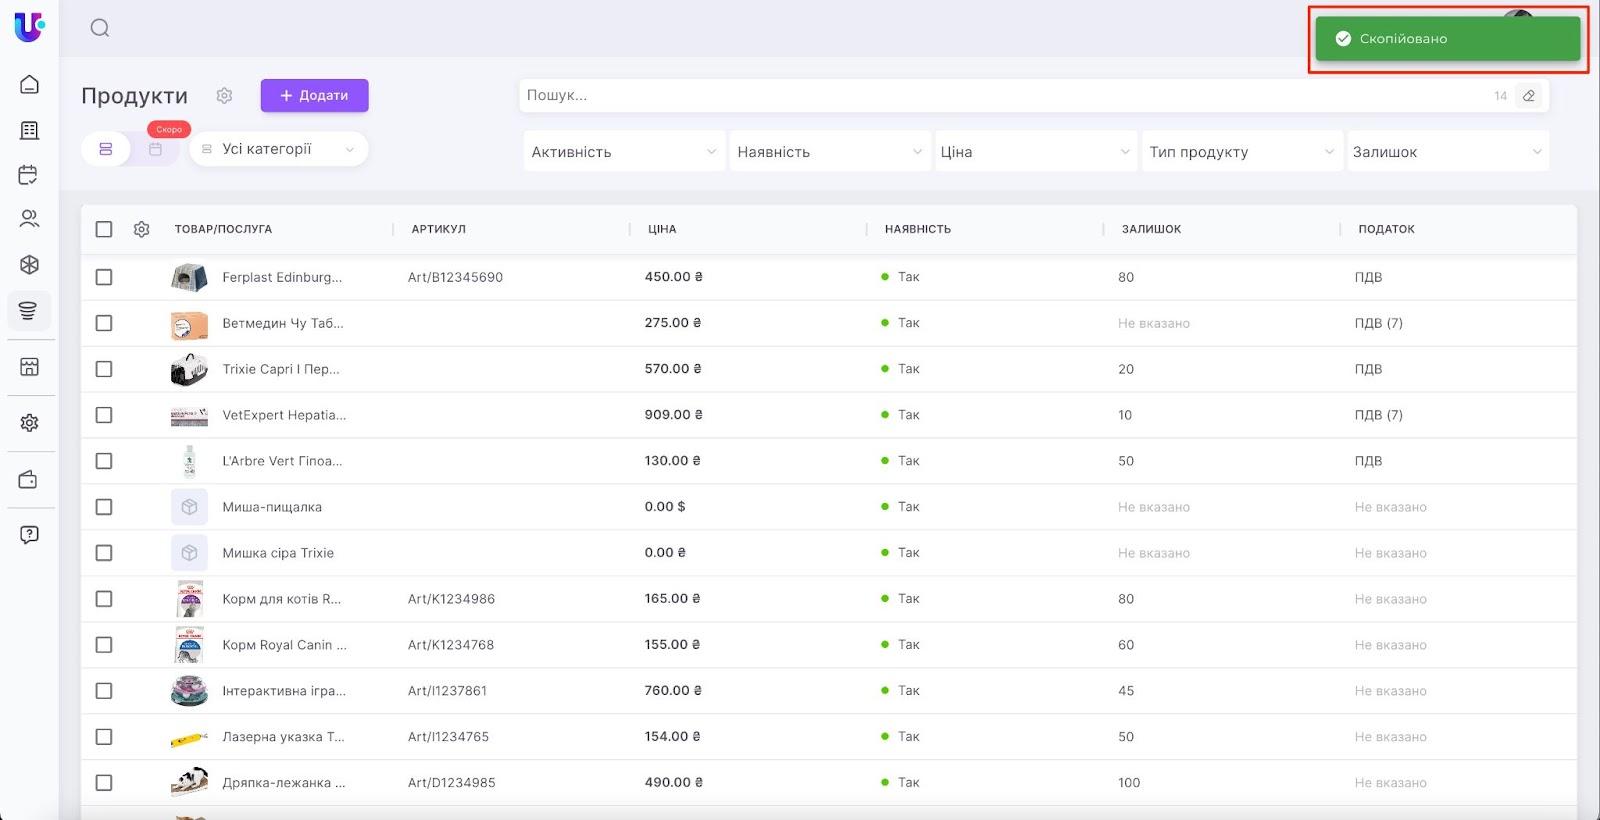Expand the Усі категорії dropdown
Image resolution: width=1600 pixels, height=820 pixels.
tap(279, 149)
